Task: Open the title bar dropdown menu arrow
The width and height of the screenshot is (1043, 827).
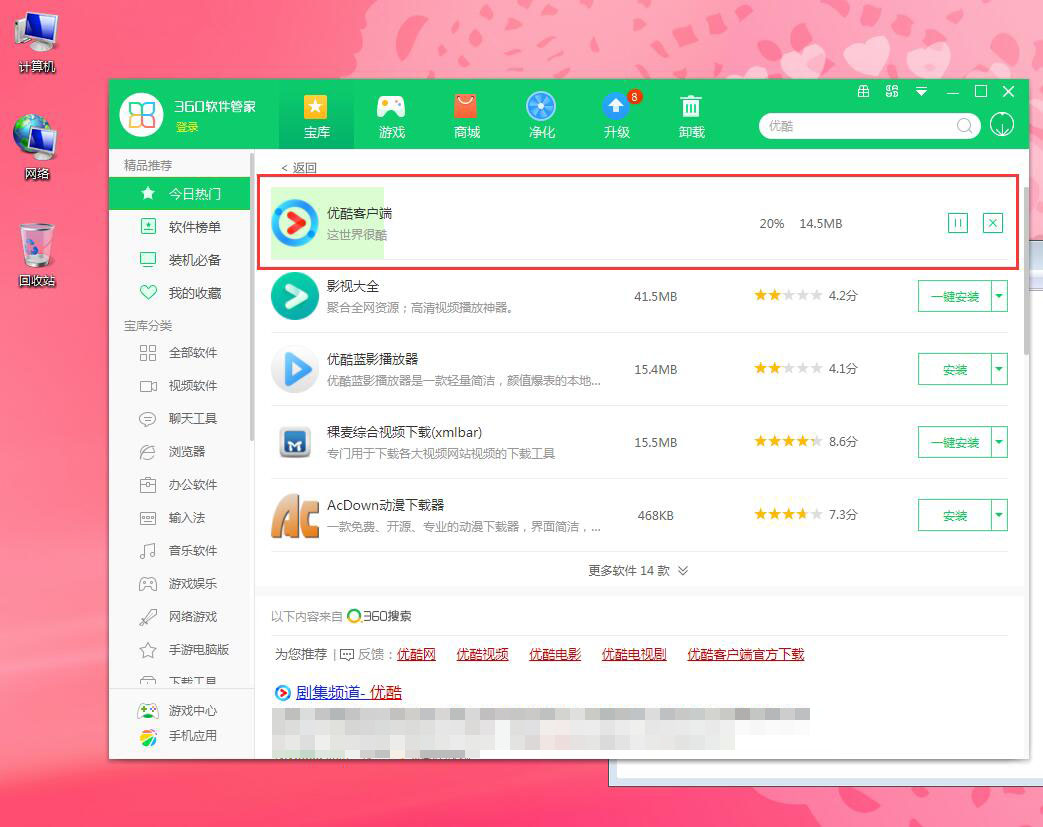Action: click(921, 91)
